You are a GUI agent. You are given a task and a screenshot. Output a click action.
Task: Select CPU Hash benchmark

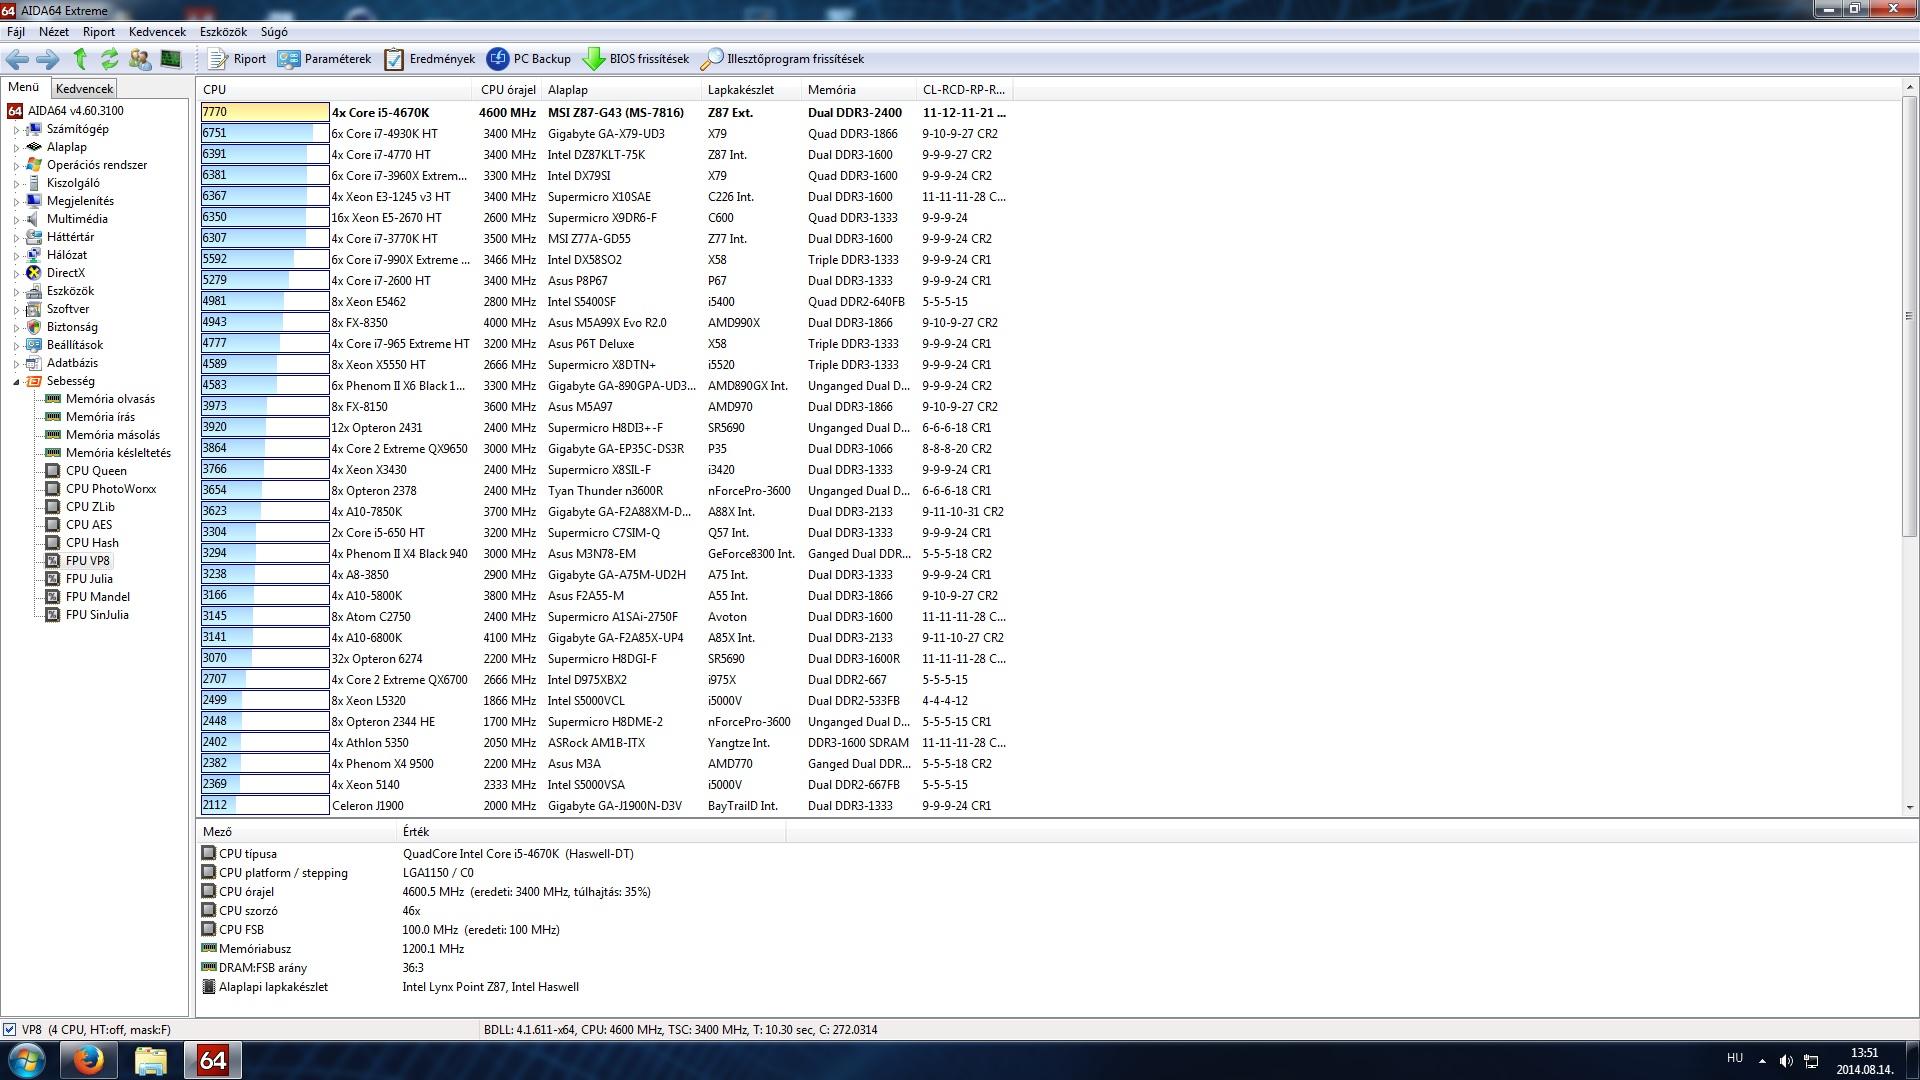tap(92, 543)
